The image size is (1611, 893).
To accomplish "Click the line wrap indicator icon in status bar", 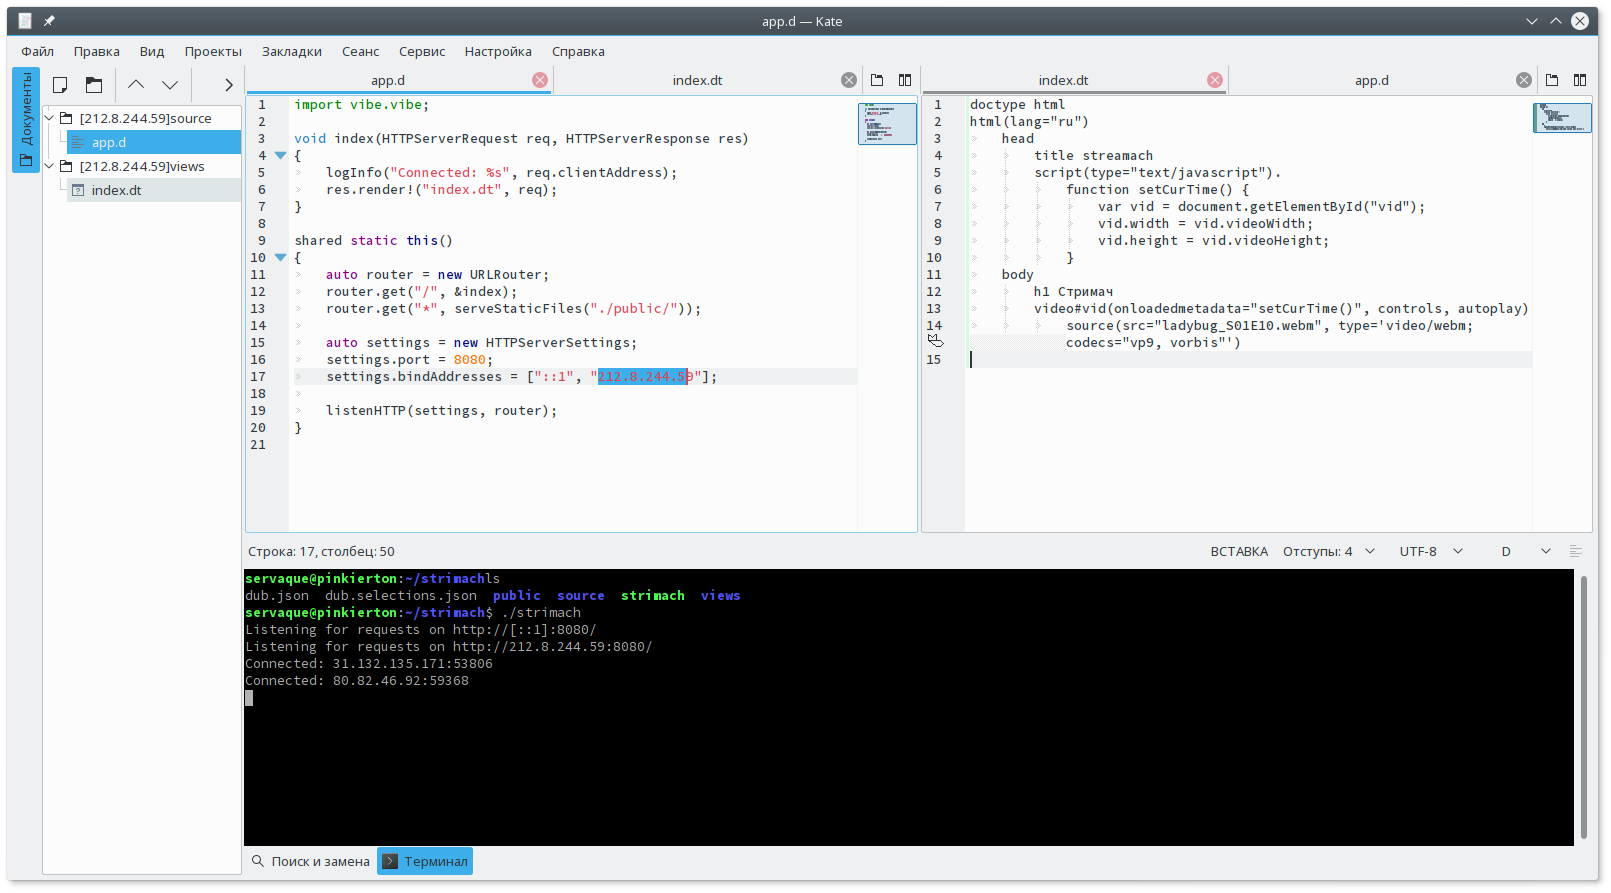I will click(1576, 551).
